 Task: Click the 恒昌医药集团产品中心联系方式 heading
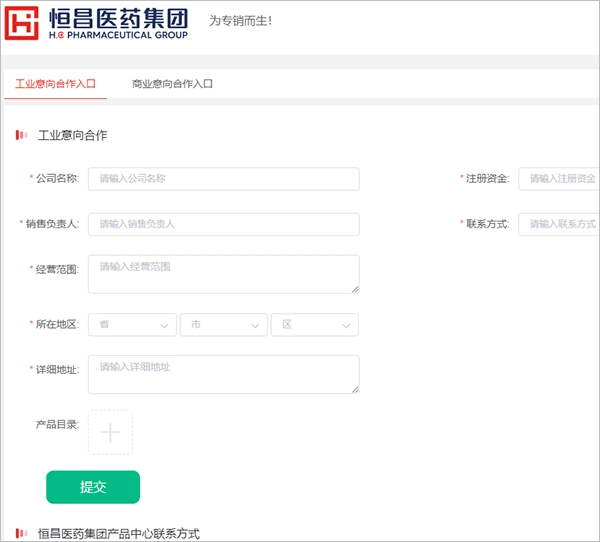click(119, 533)
